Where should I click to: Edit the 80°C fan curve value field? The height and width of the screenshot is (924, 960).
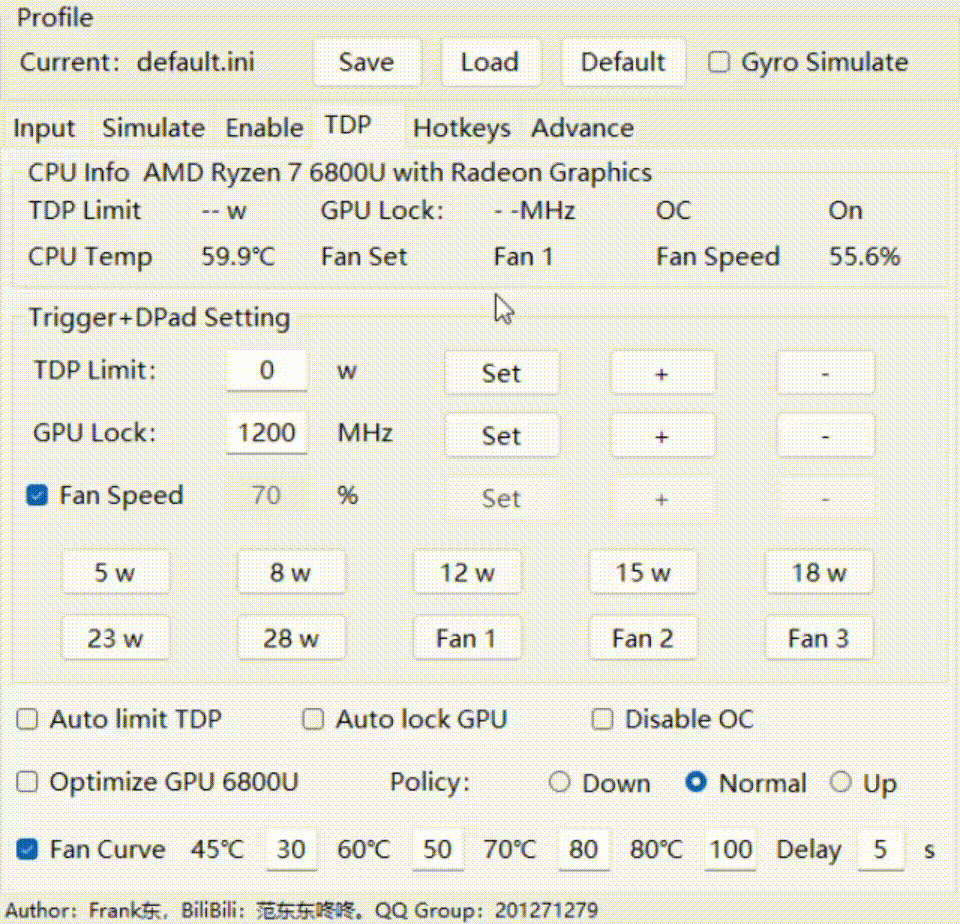coord(730,849)
